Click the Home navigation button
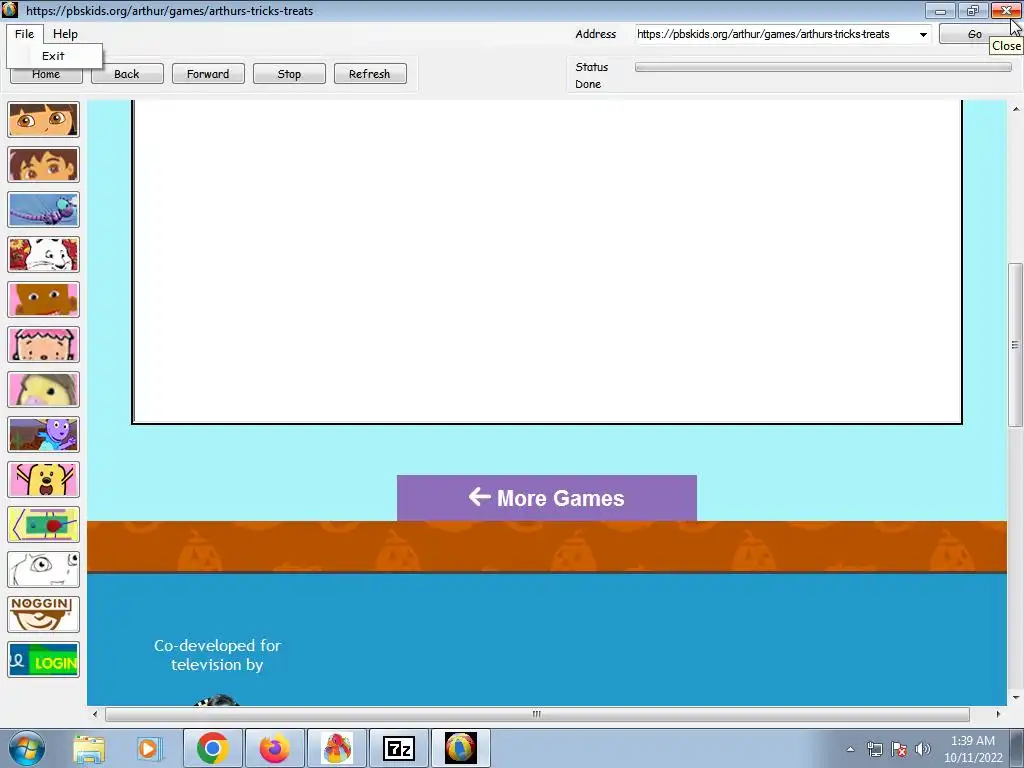The width and height of the screenshot is (1024, 768). coord(46,74)
